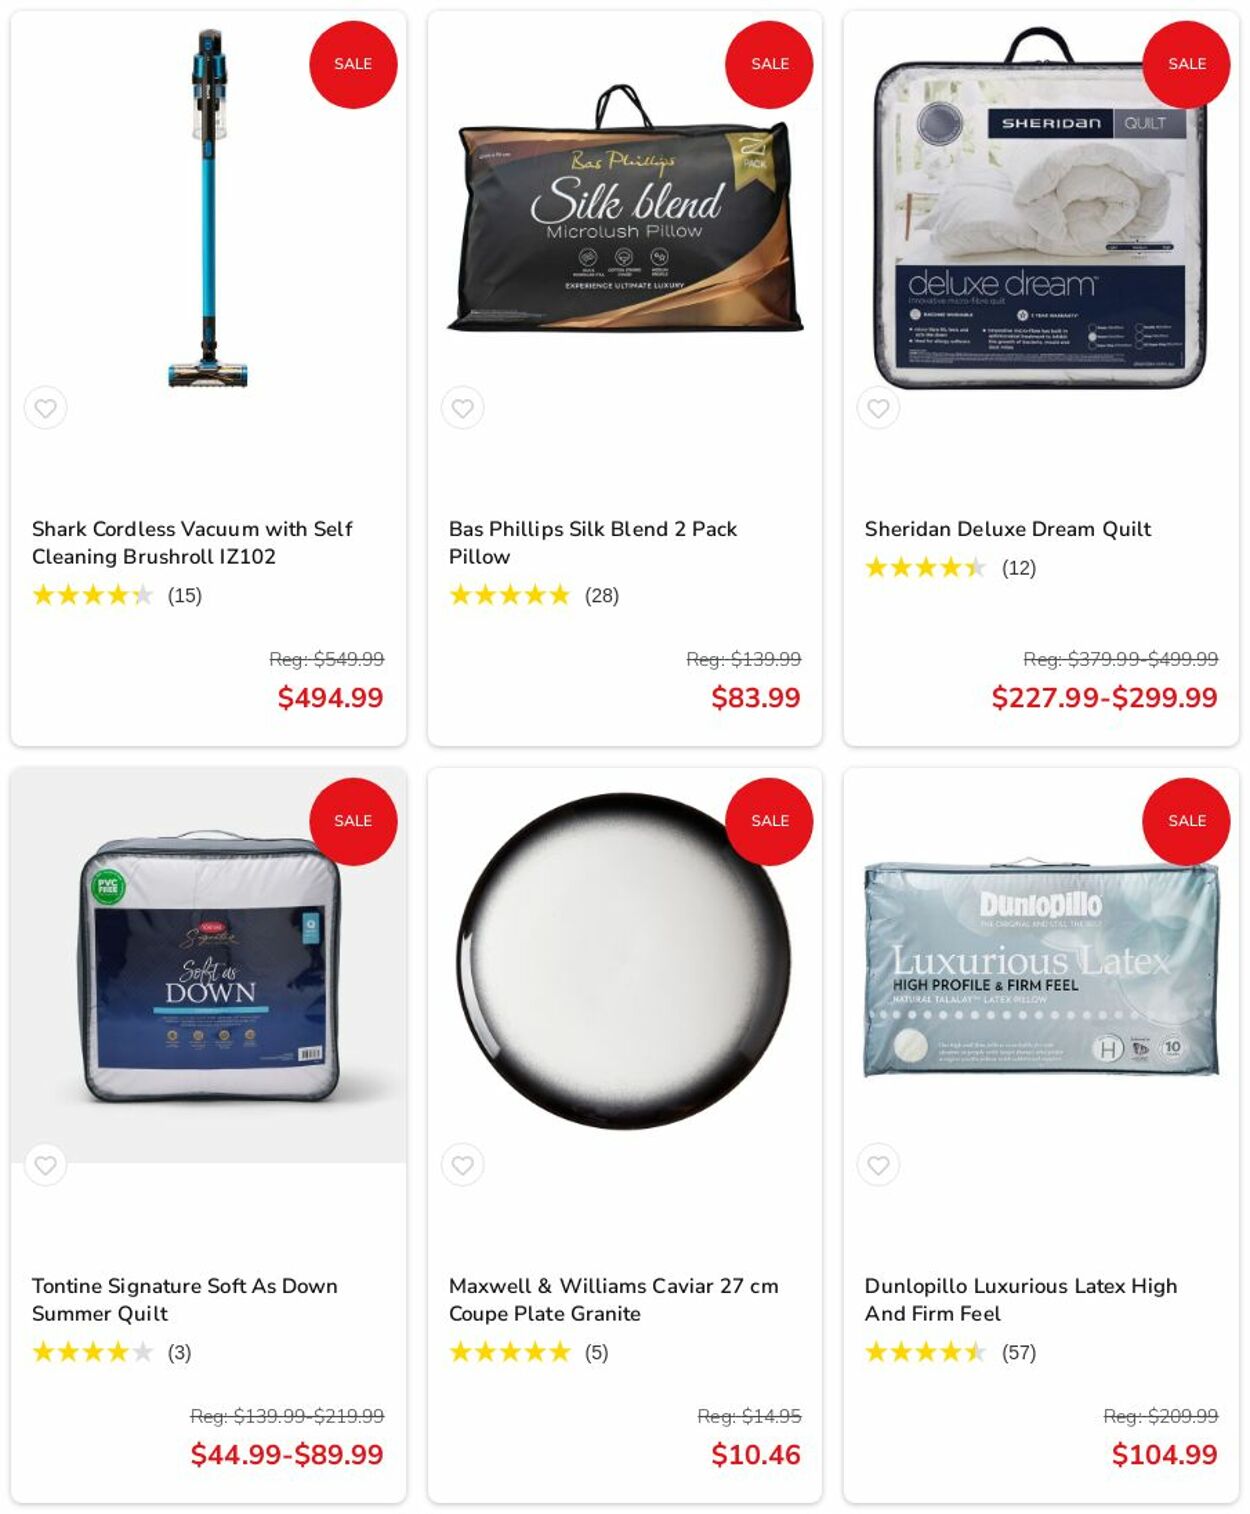Open Tontine Signature Soft As Down Summer Quilt

point(185,1299)
